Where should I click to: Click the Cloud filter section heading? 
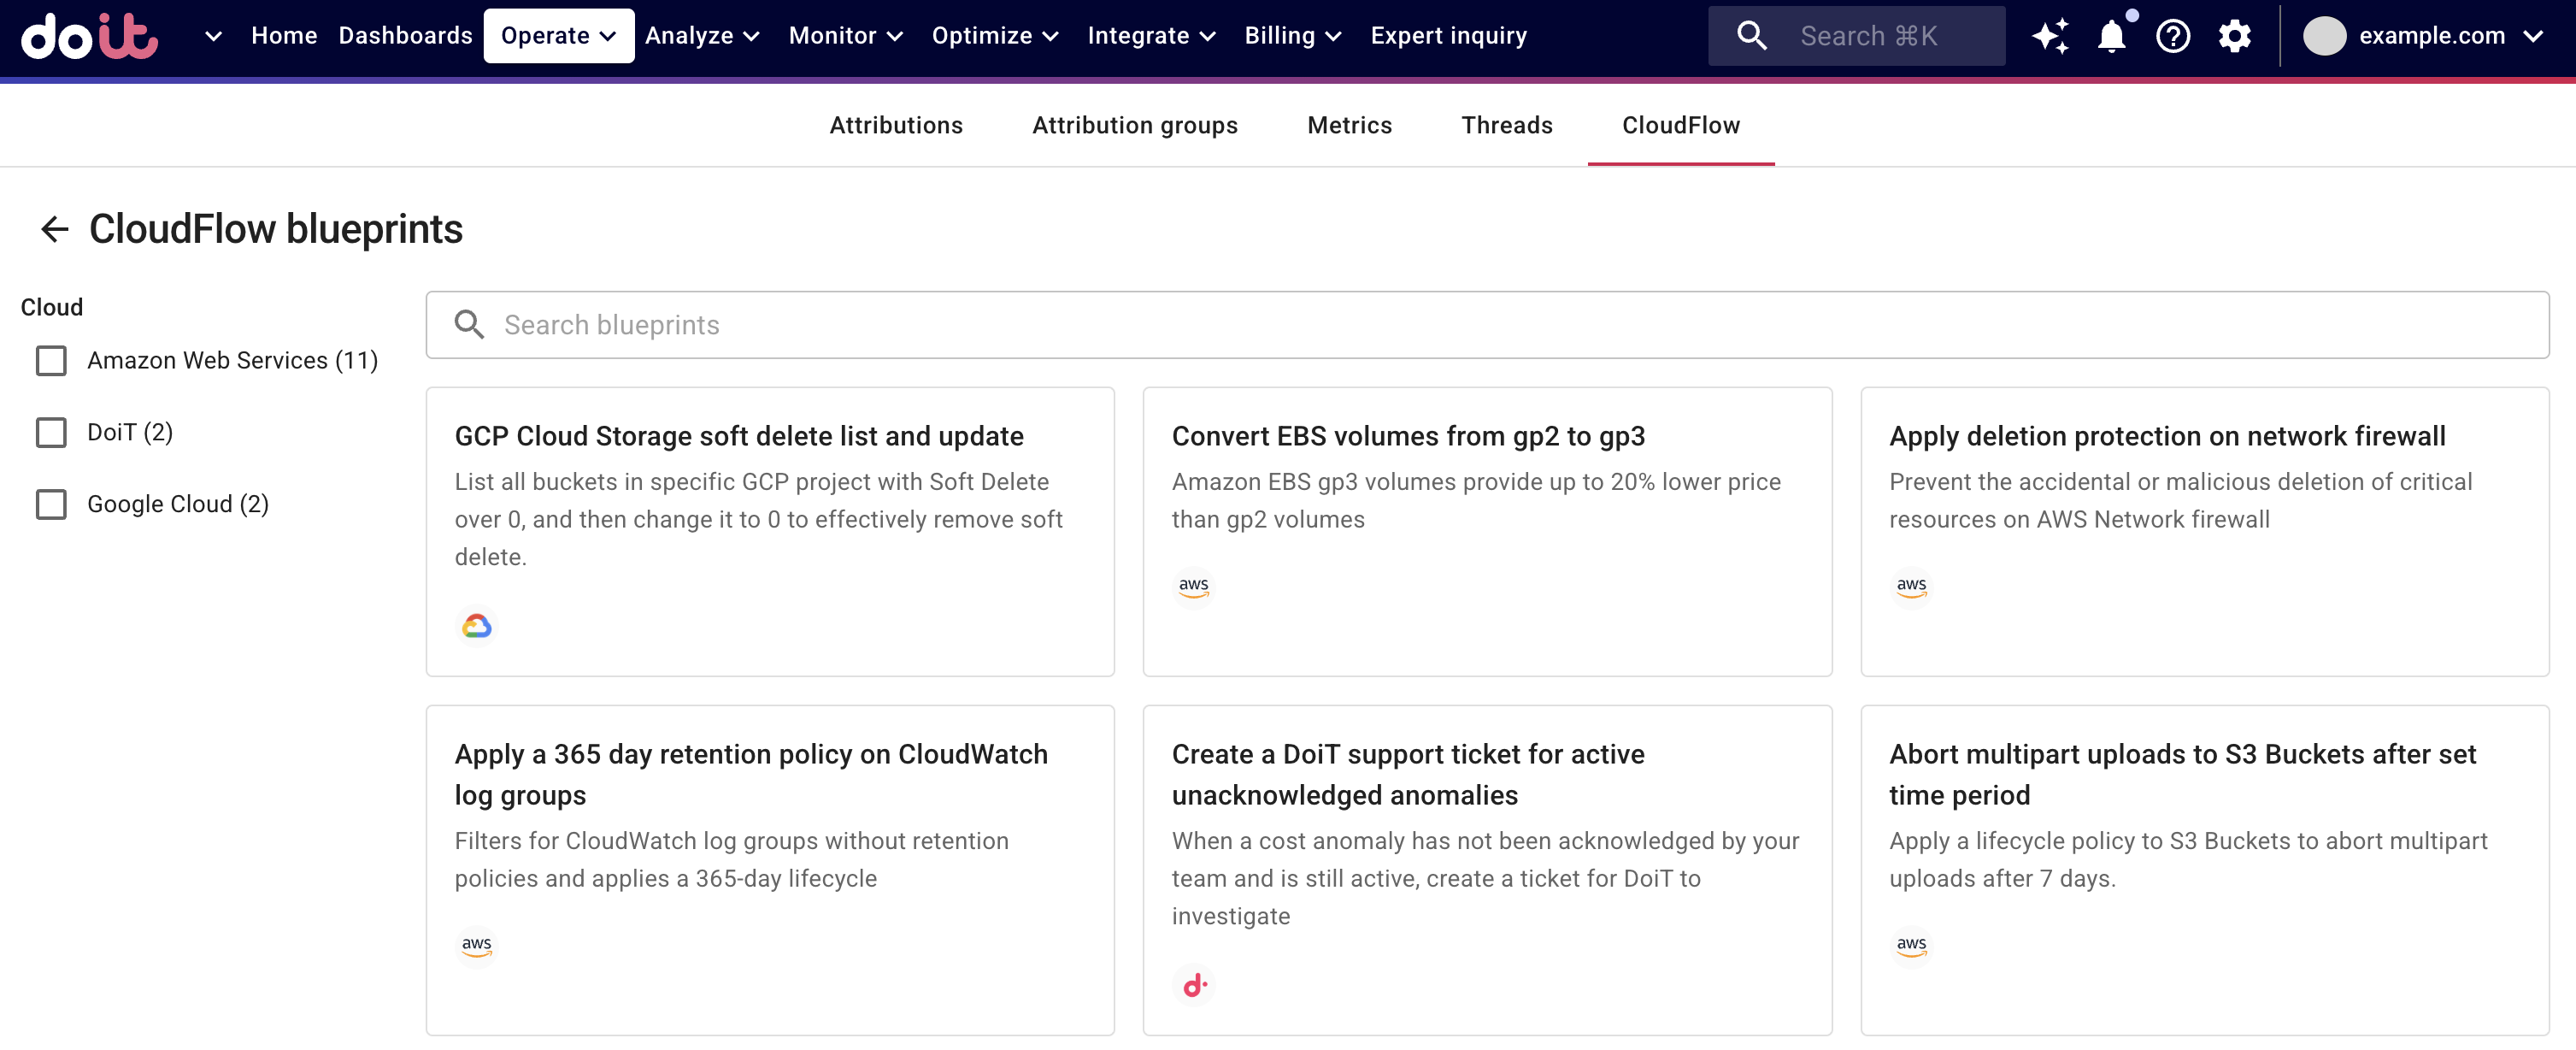pos(52,307)
